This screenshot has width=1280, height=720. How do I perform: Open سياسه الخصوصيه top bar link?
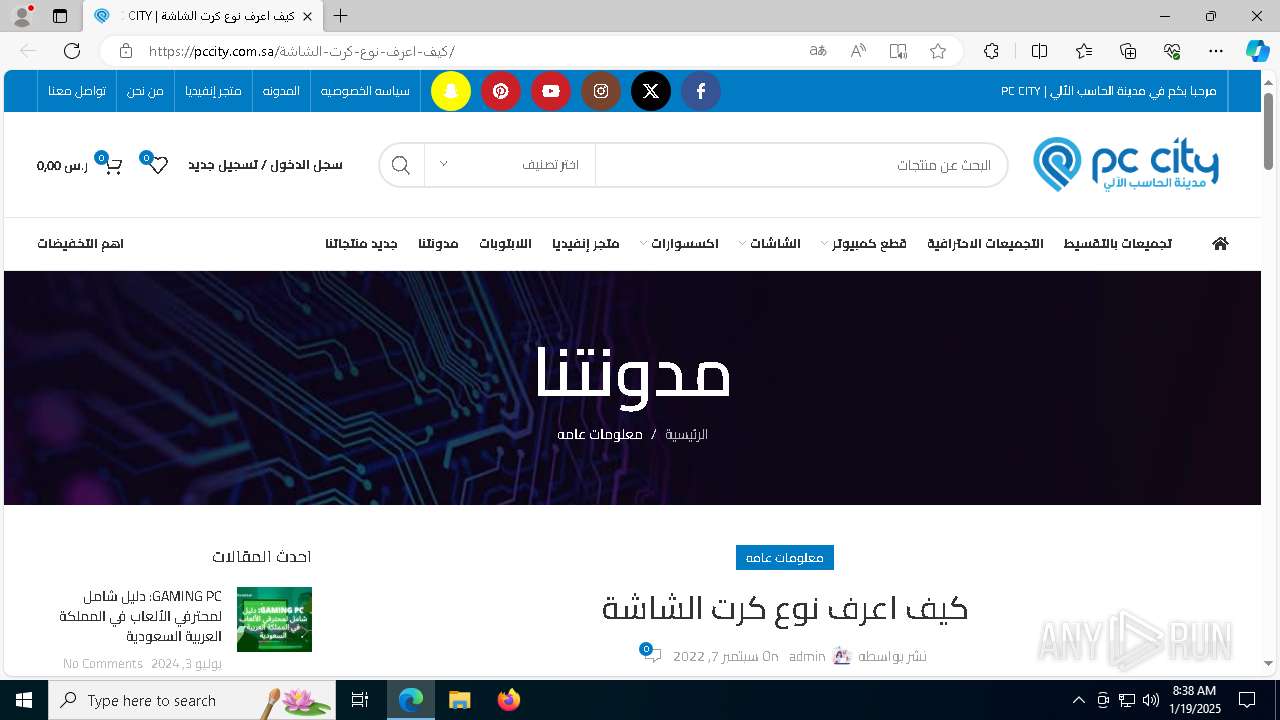(365, 91)
